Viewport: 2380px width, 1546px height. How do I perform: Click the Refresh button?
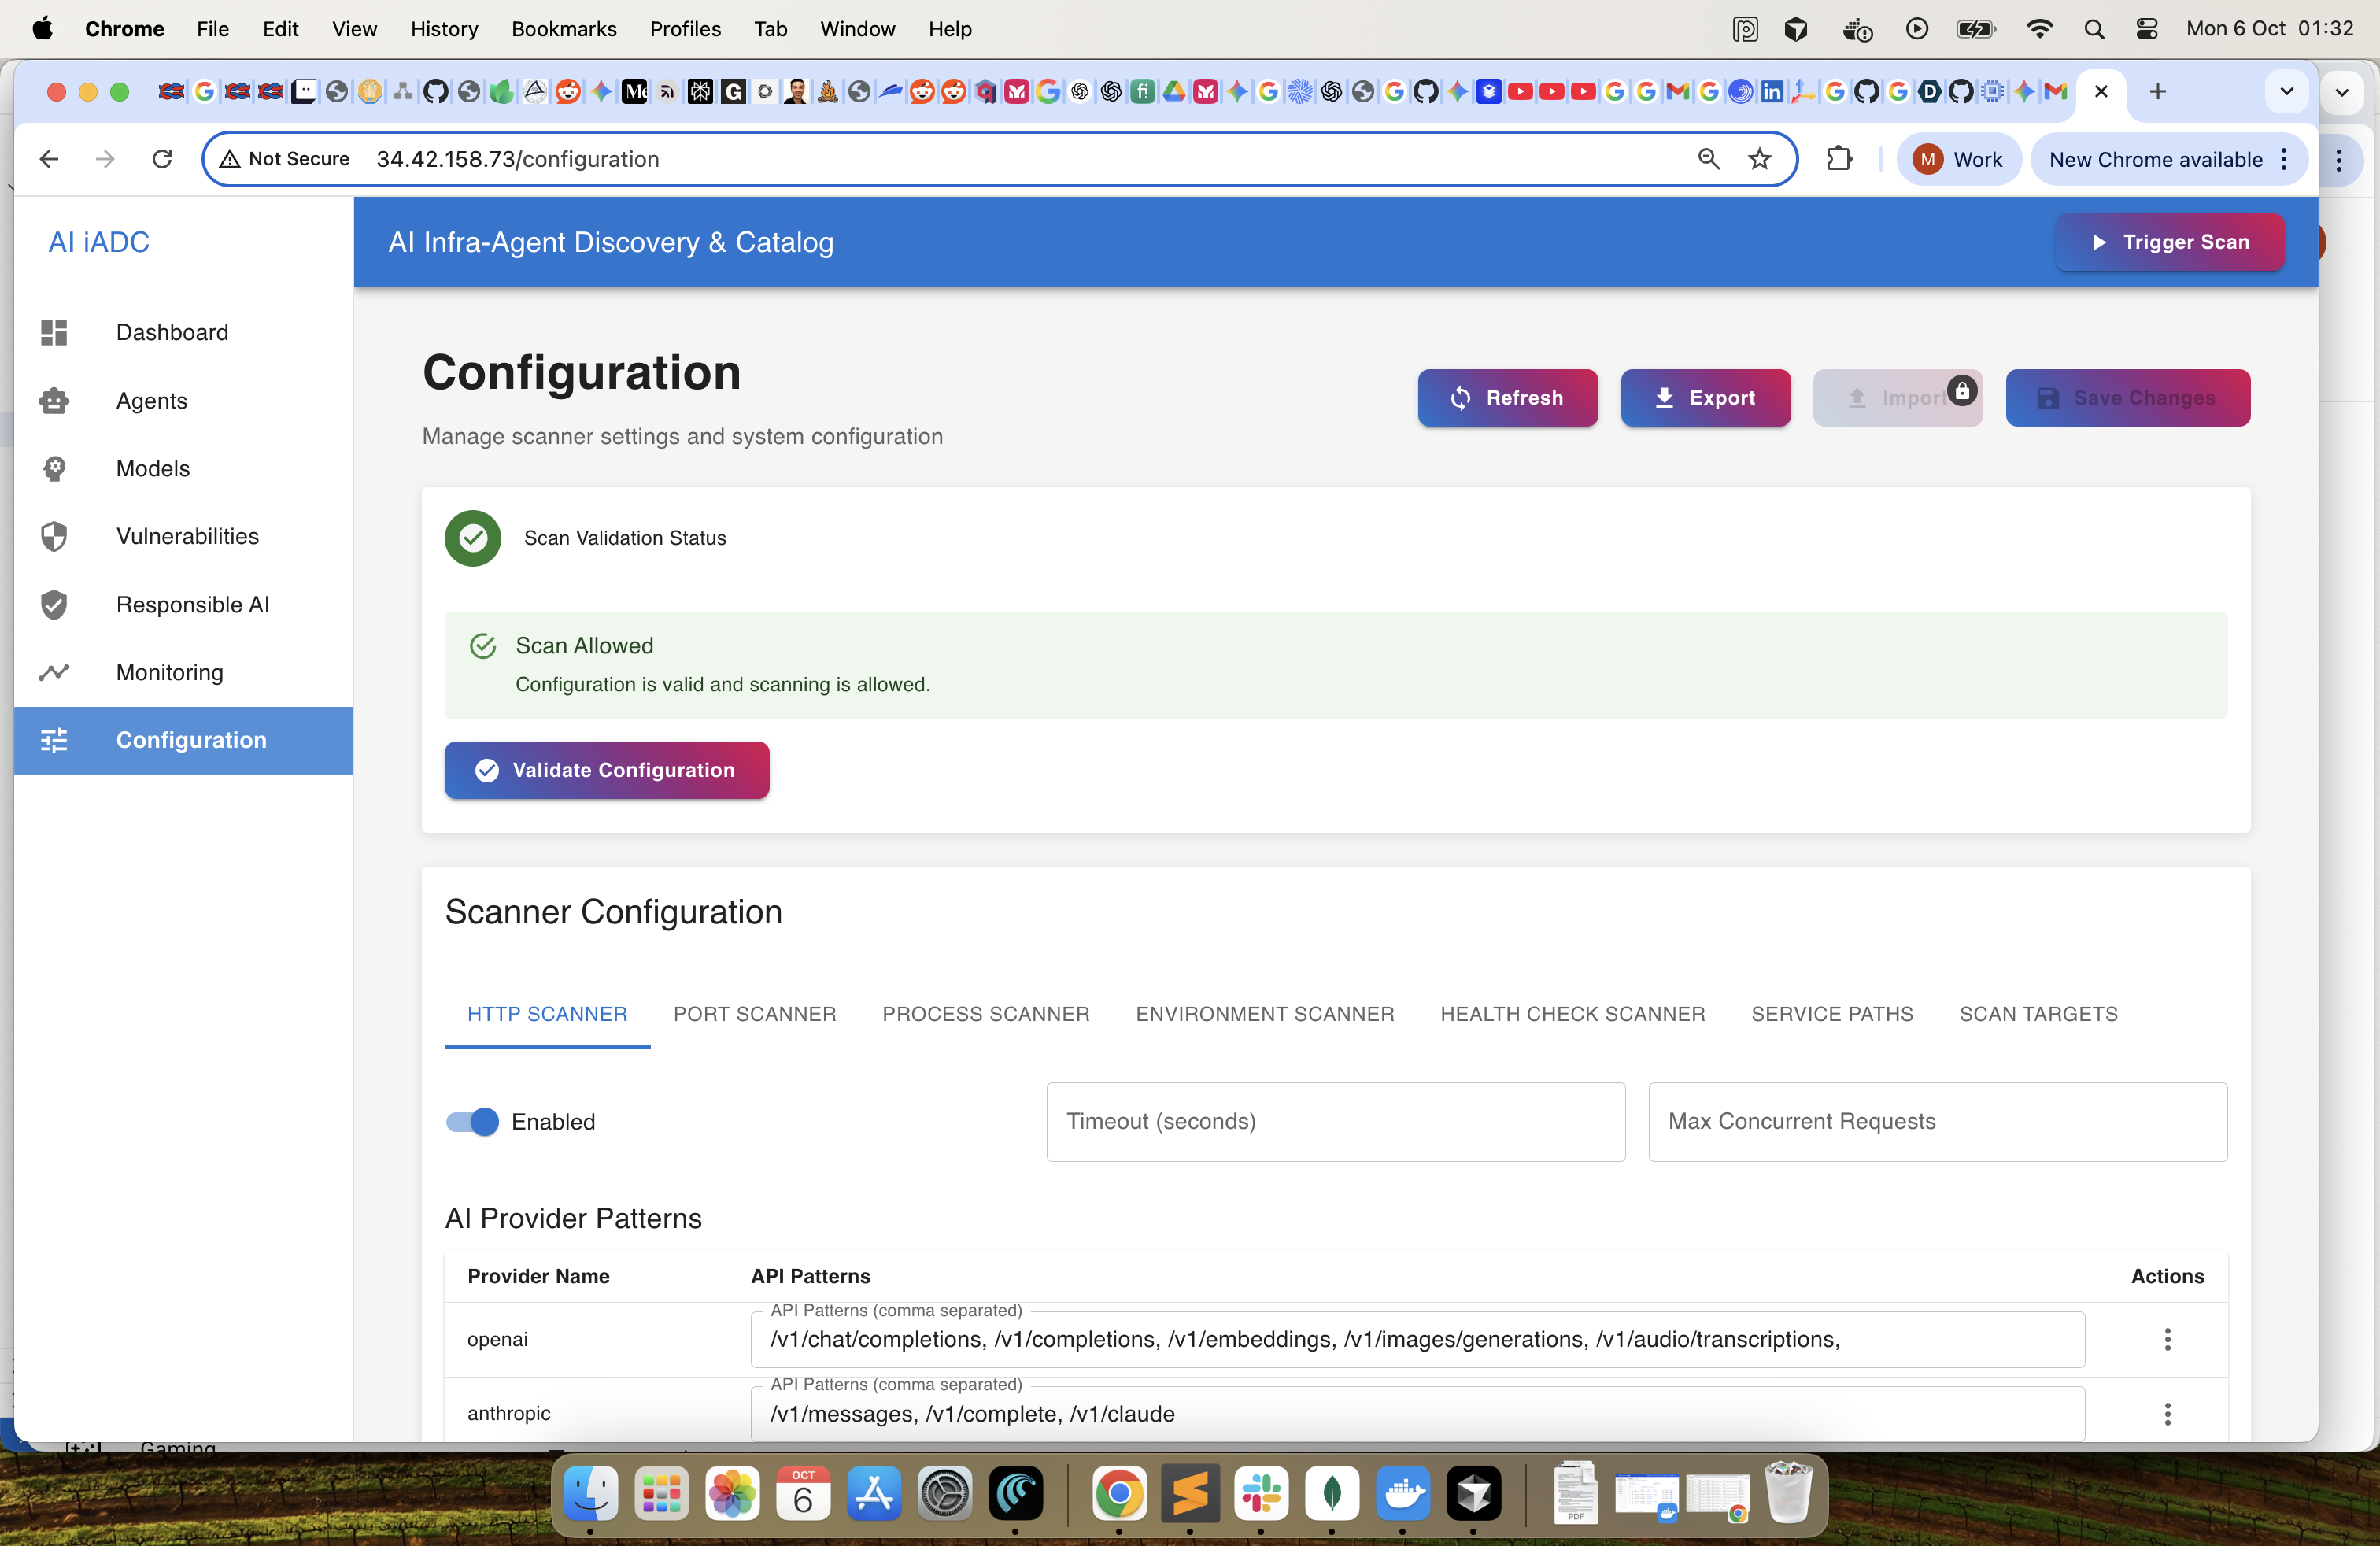1507,398
